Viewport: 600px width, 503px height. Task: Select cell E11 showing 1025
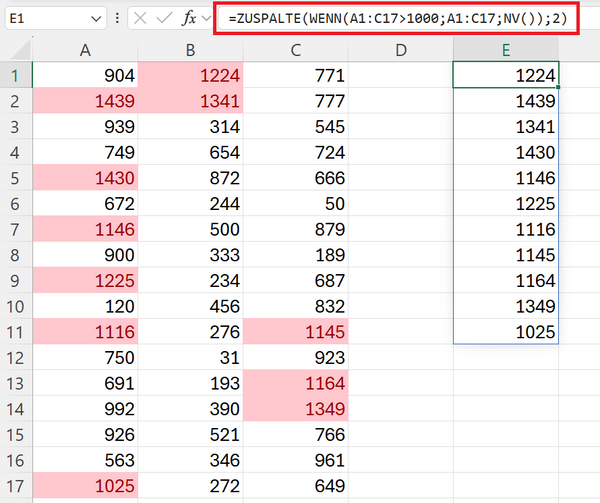tap(505, 333)
